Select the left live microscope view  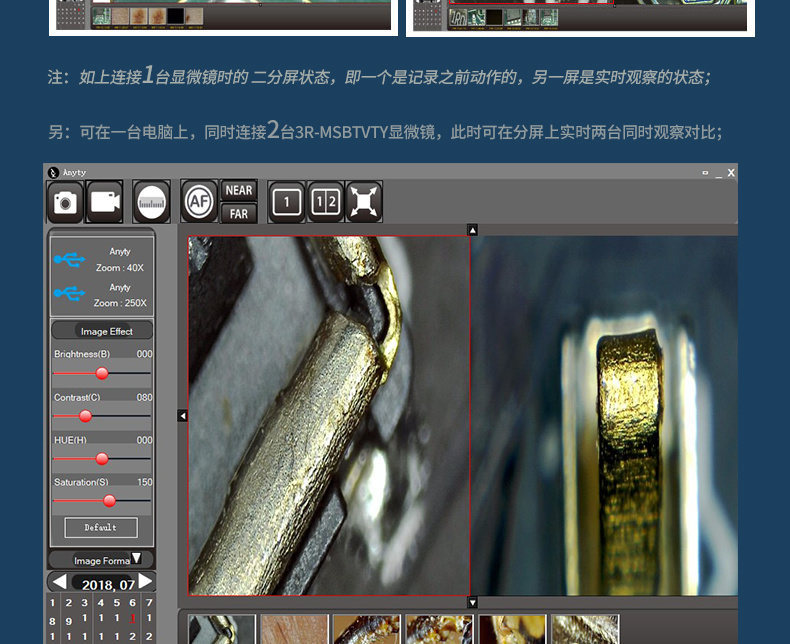point(329,416)
